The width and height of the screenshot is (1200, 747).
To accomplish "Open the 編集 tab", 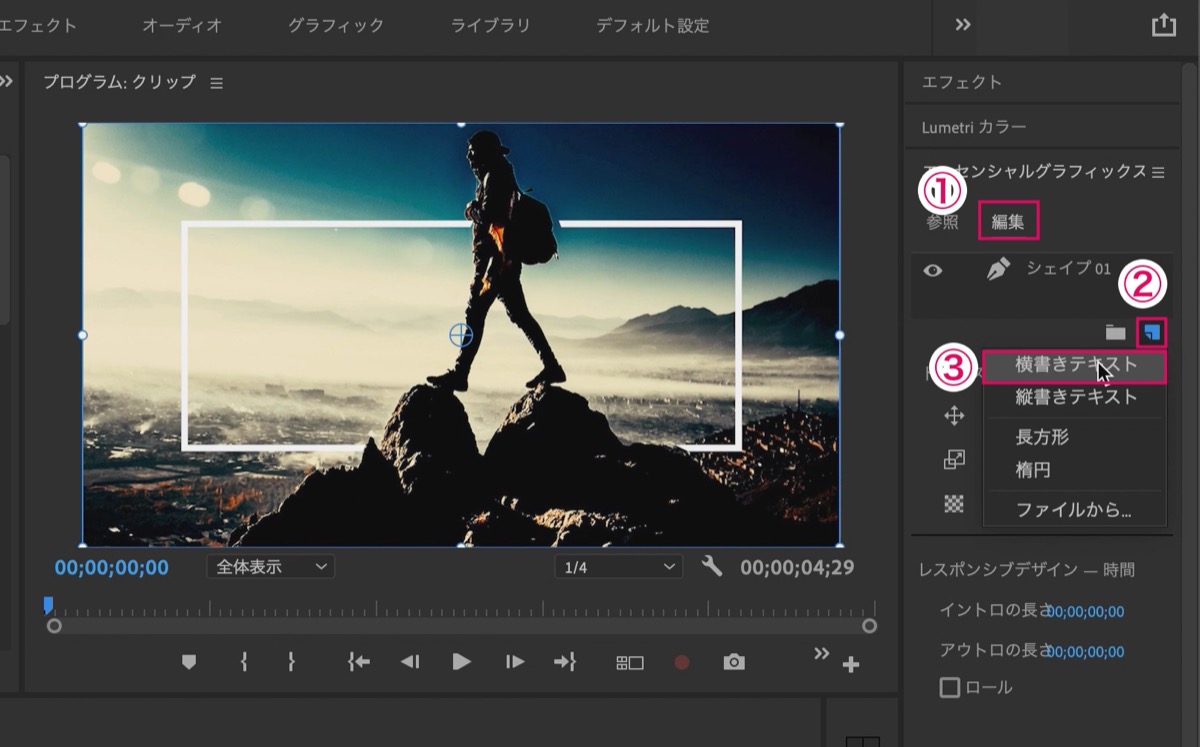I will [x=1008, y=222].
